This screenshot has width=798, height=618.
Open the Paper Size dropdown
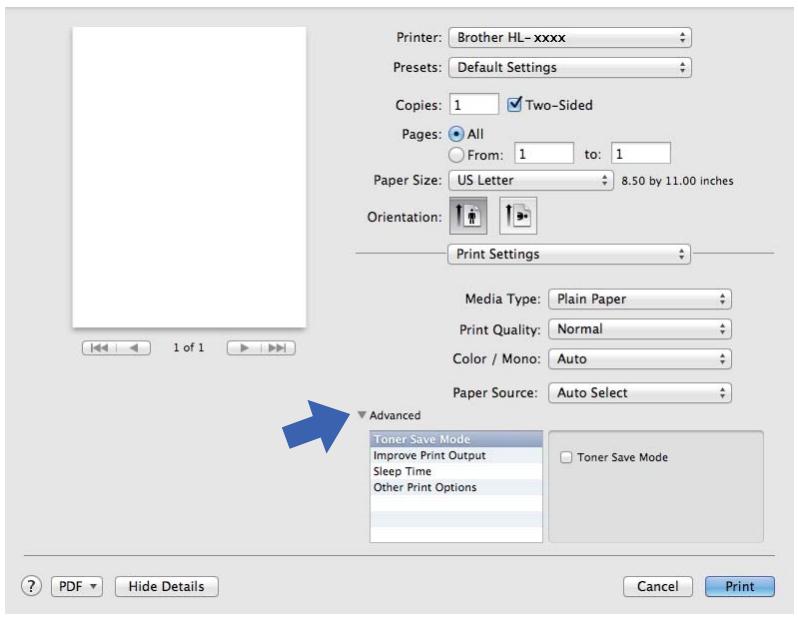(531, 180)
